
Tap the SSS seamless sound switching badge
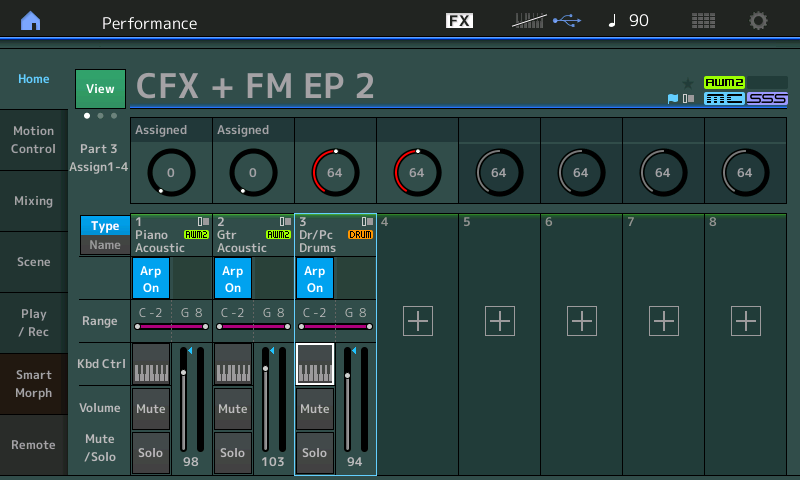pyautogui.click(x=767, y=98)
